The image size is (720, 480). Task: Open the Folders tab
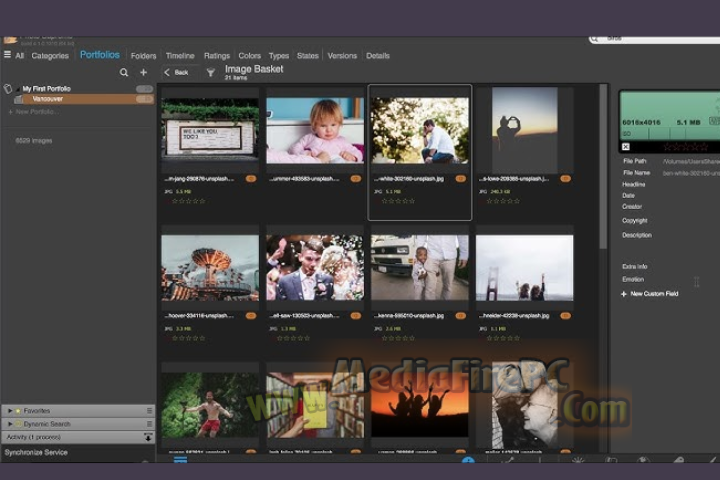coord(143,56)
